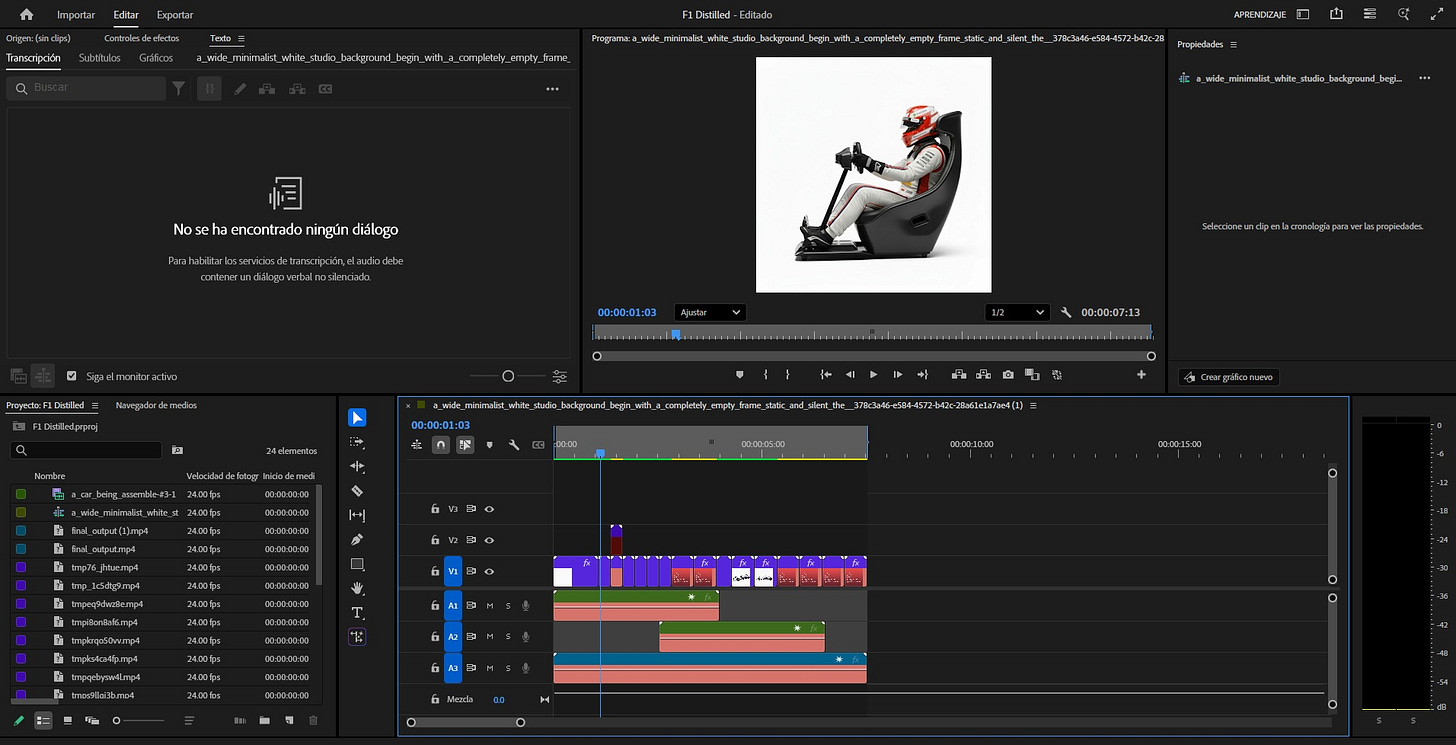Click the 'Crear gráfico nuevo' button
The height and width of the screenshot is (745, 1456).
(x=1228, y=377)
